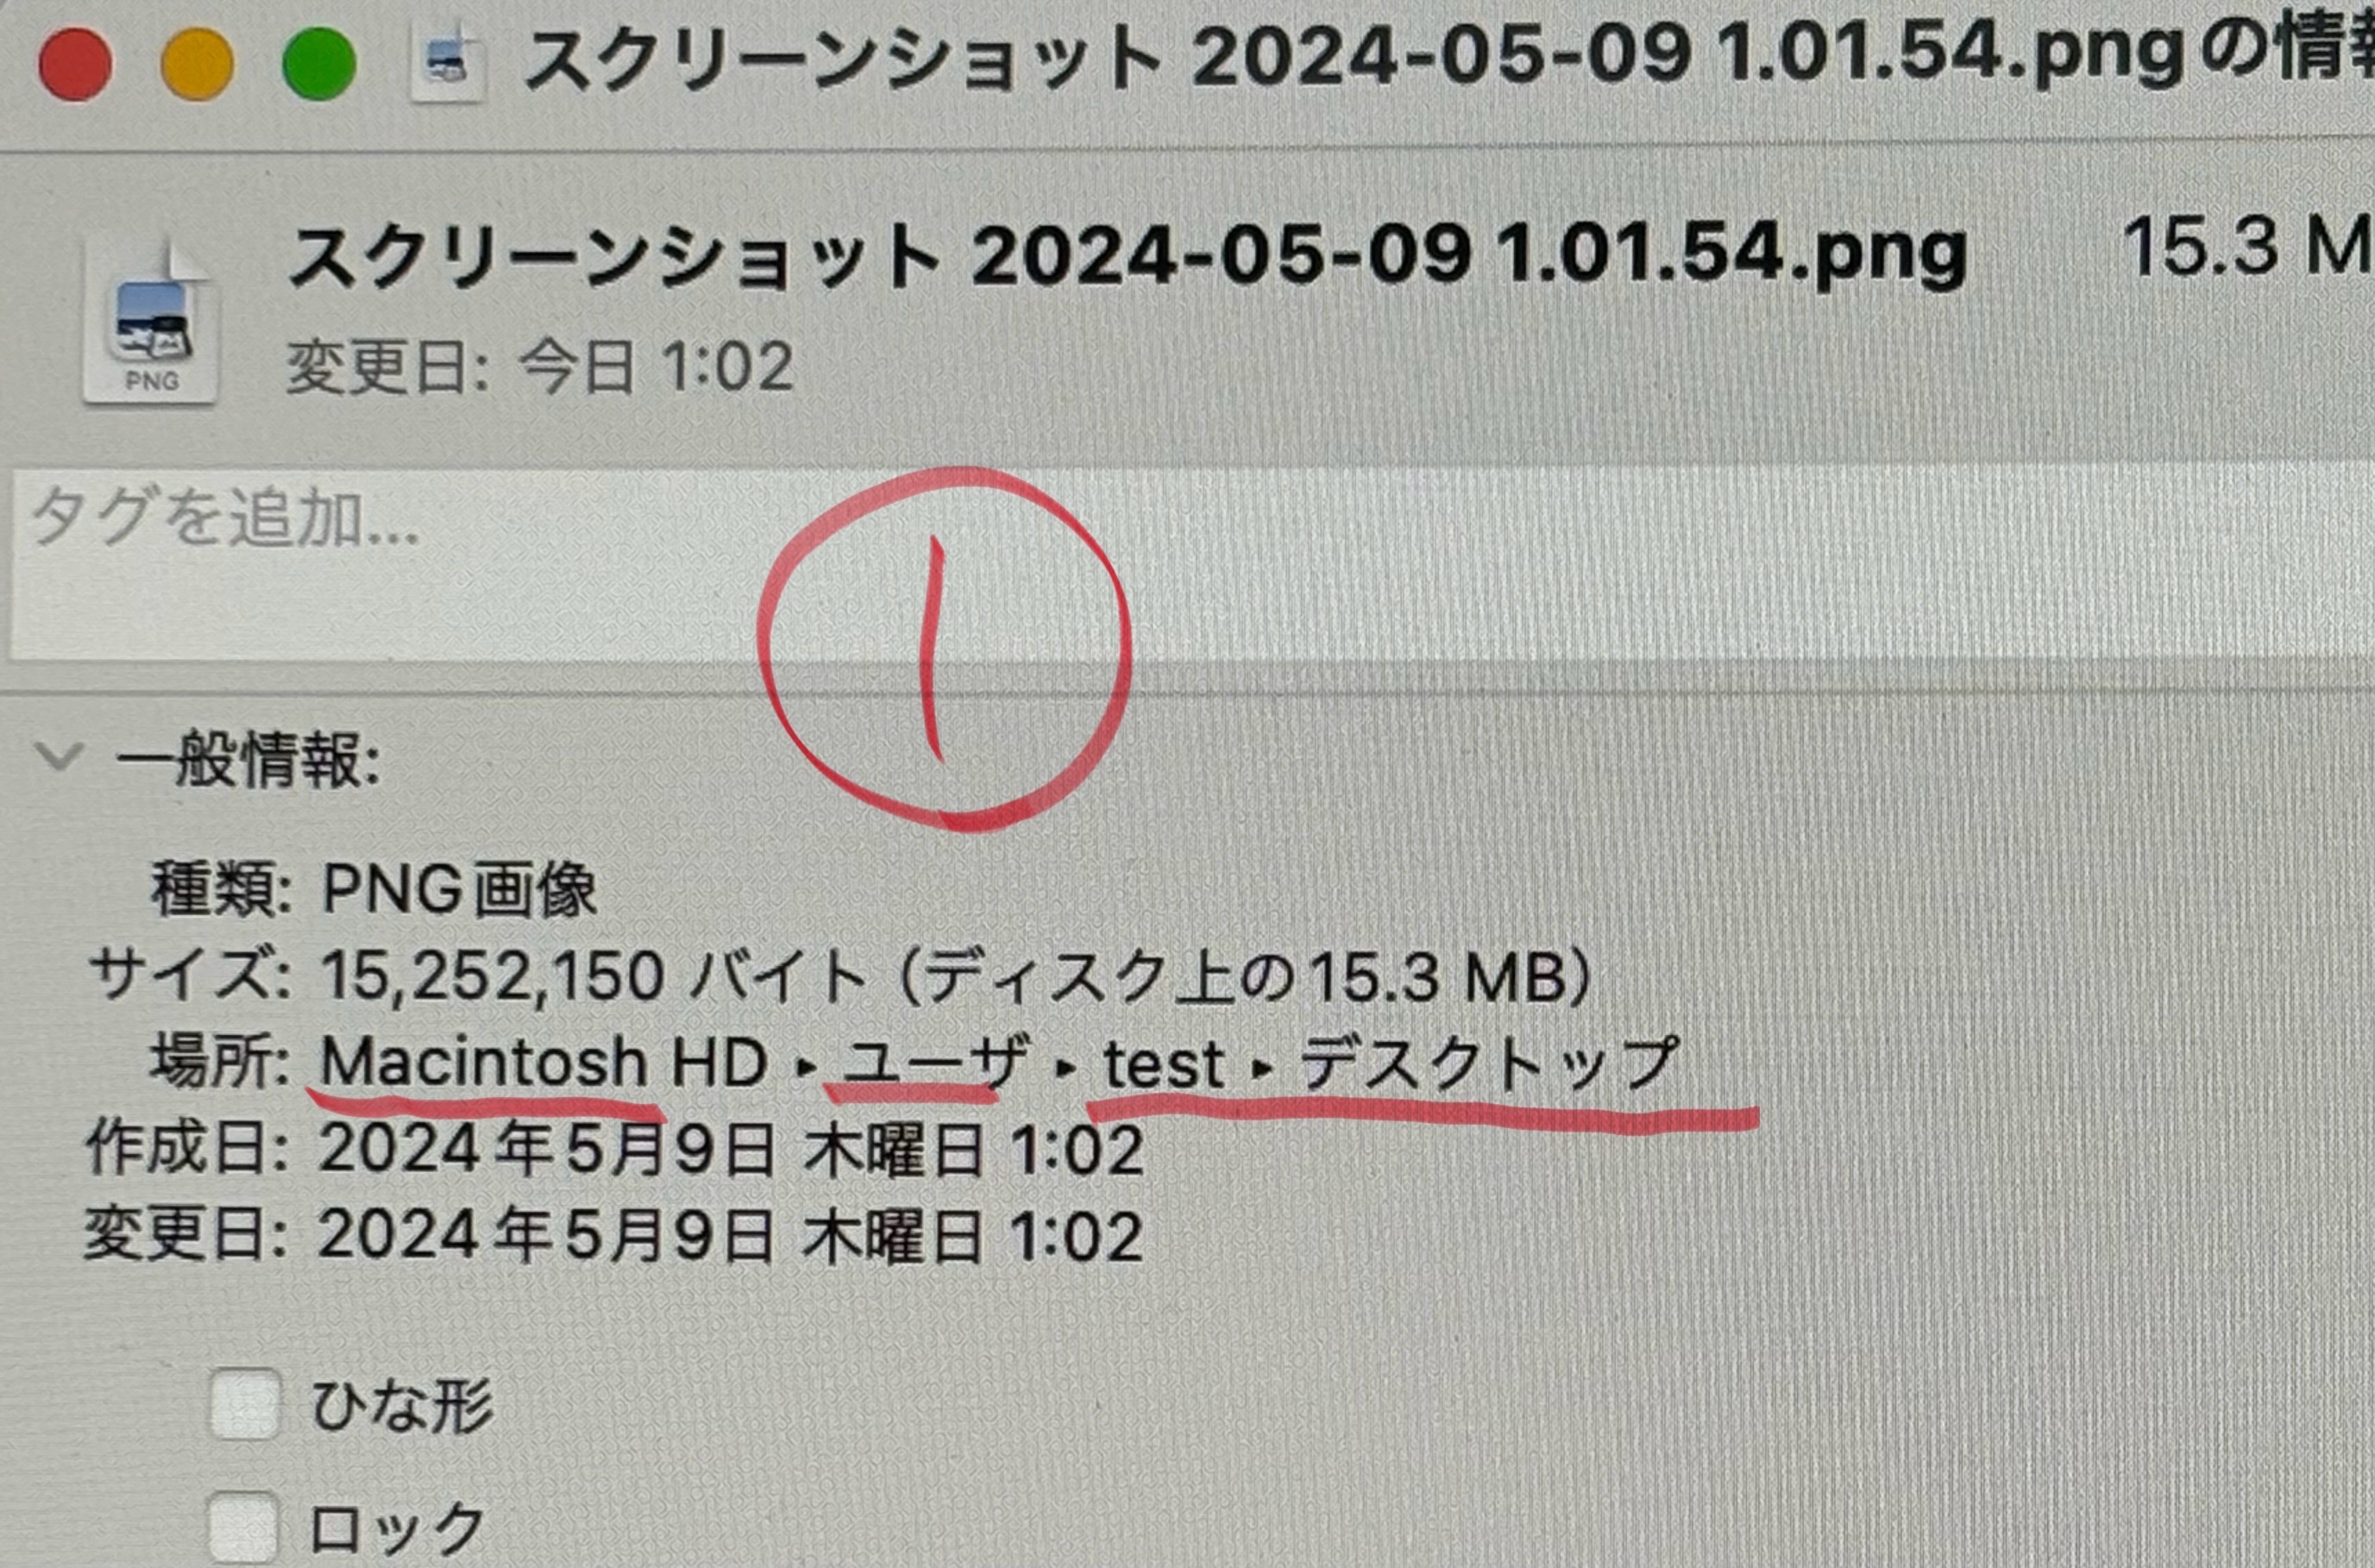Click the 作成日 creation date value
This screenshot has height=1568, width=2375.
click(x=731, y=1149)
